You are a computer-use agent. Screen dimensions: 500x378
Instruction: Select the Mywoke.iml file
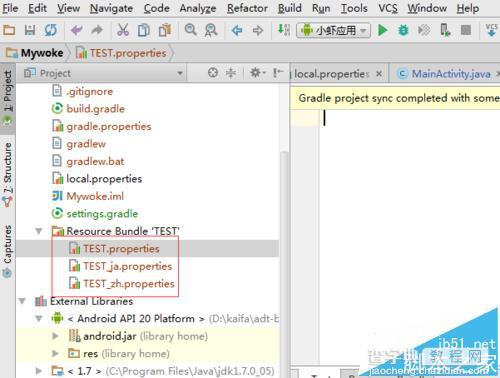pyautogui.click(x=88, y=196)
